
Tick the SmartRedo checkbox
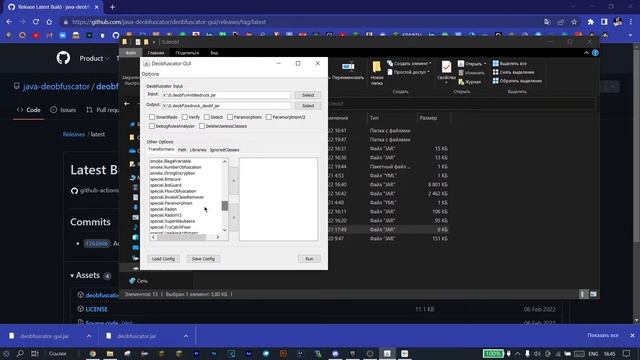(x=152, y=117)
